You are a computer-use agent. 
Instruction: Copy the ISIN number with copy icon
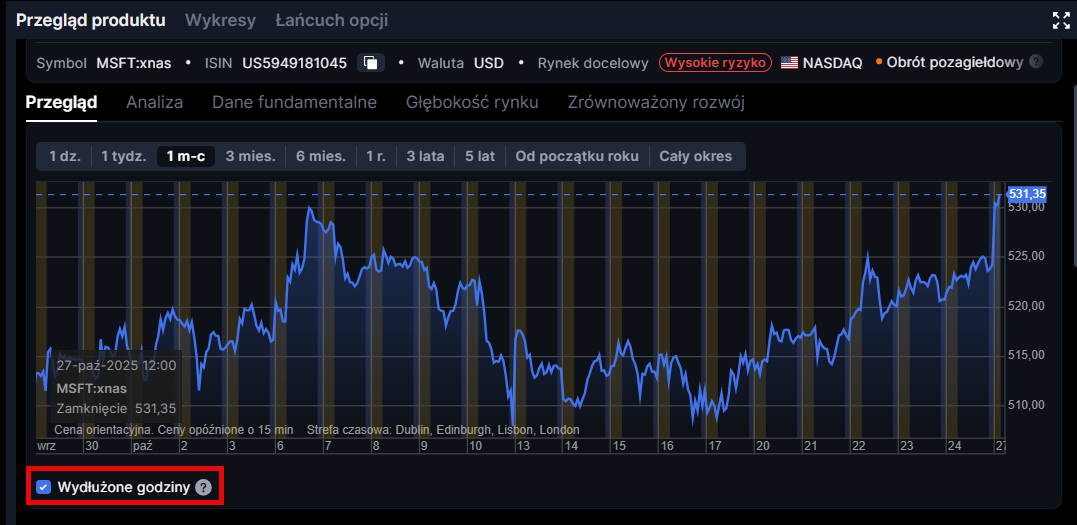(370, 63)
